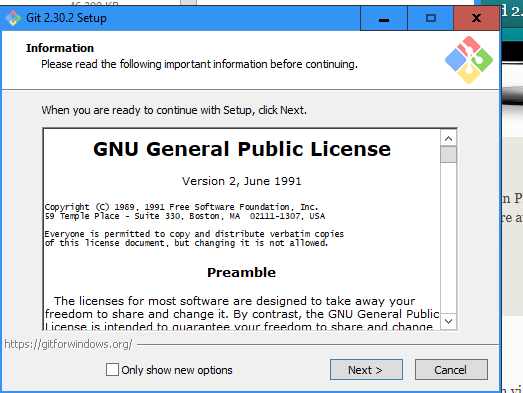
Task: Click 'of this license document' line
Action: point(186,243)
